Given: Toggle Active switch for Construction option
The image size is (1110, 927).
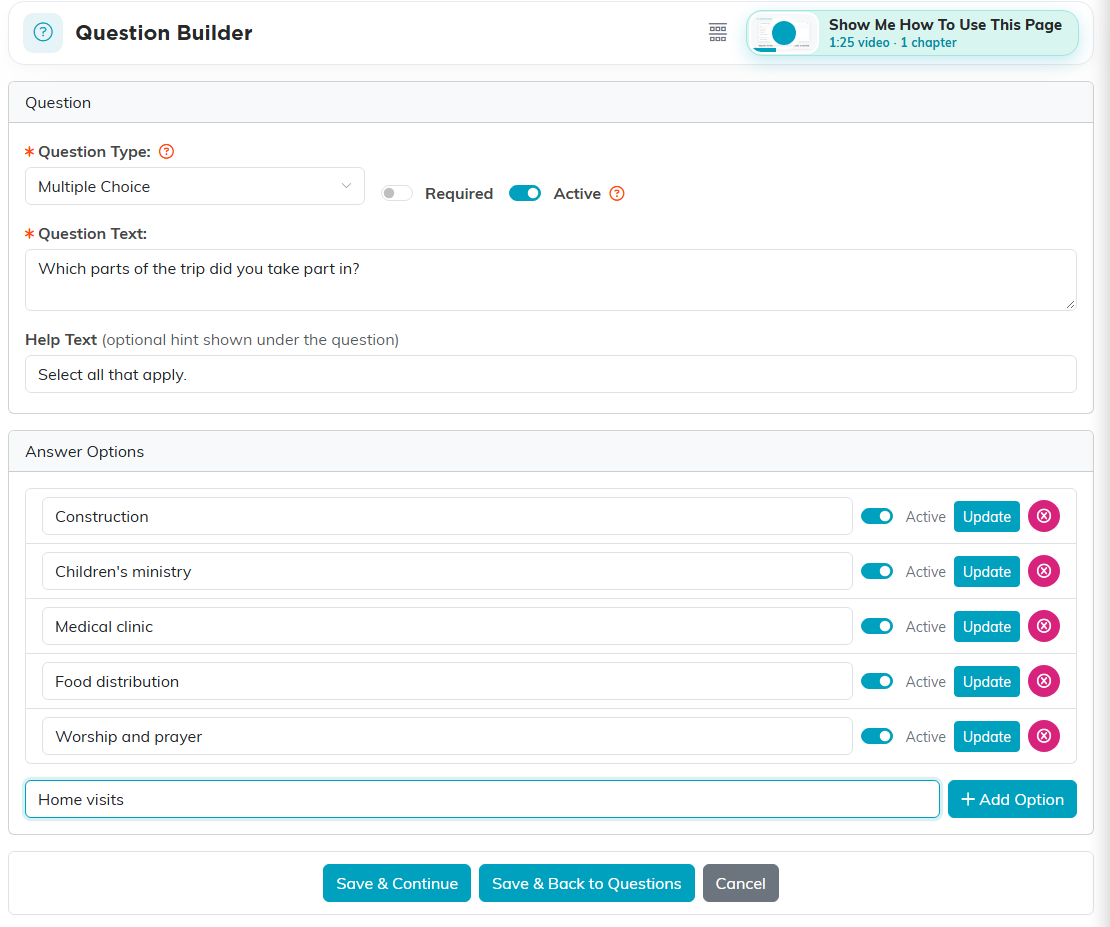Looking at the screenshot, I should 877,516.
